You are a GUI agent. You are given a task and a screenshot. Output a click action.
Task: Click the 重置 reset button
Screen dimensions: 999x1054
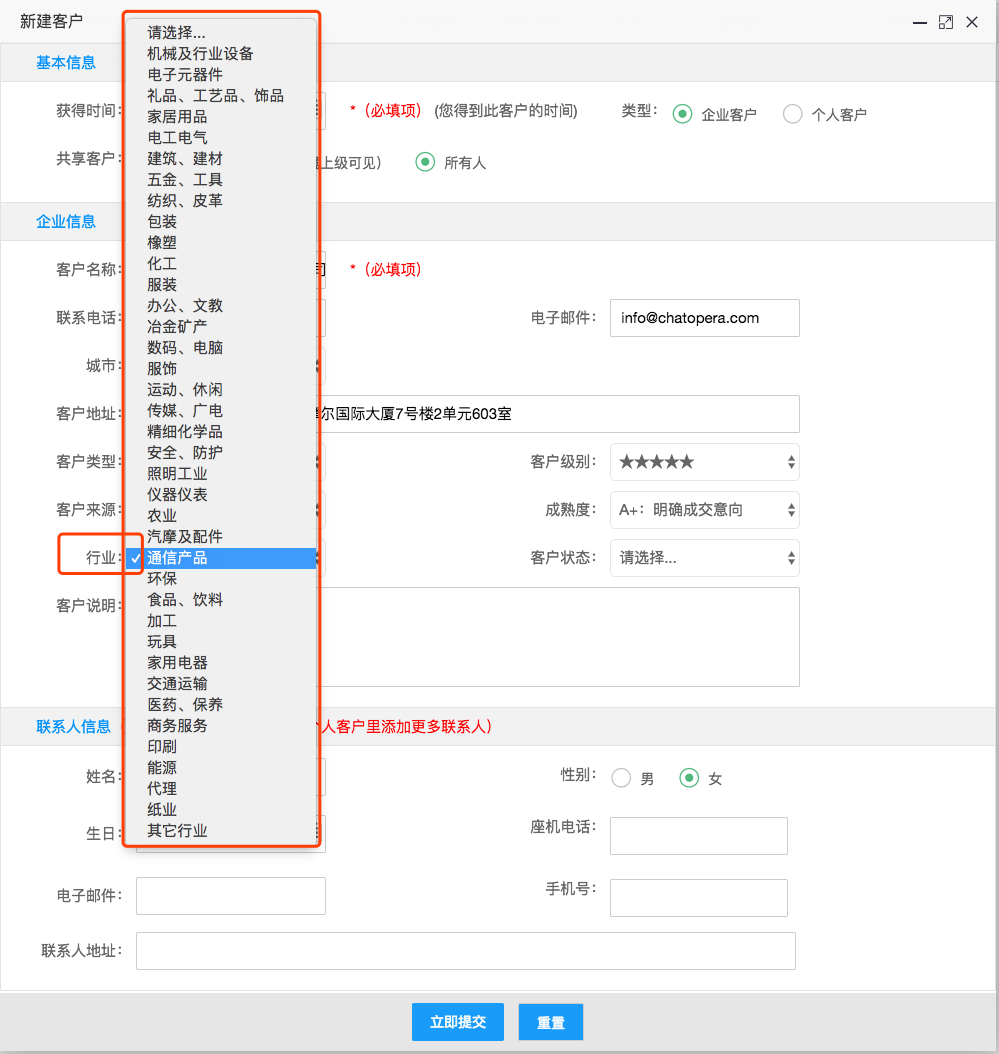550,1022
